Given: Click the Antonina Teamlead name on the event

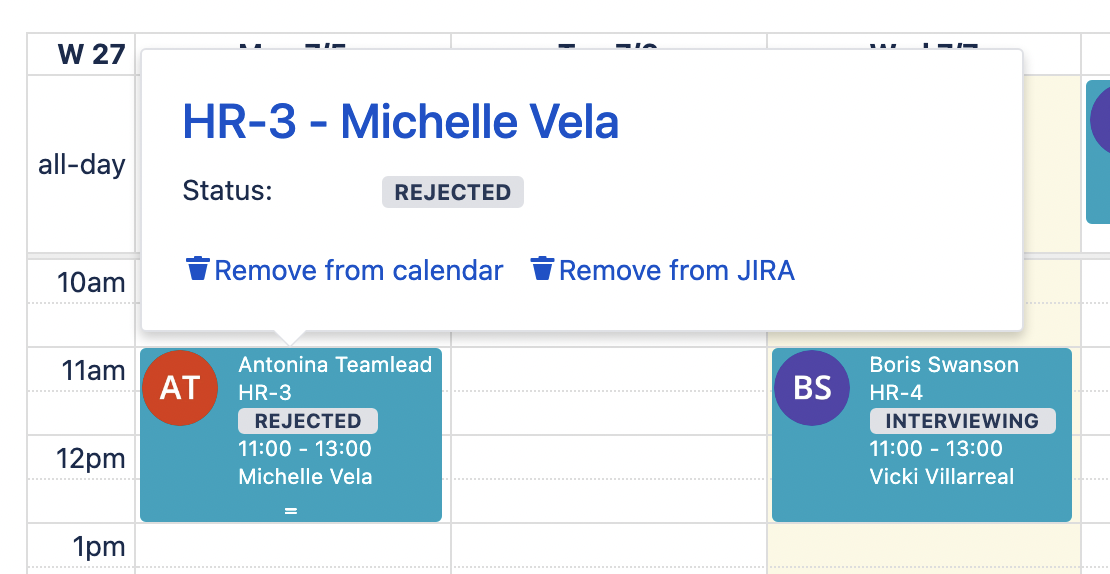Looking at the screenshot, I should [335, 365].
